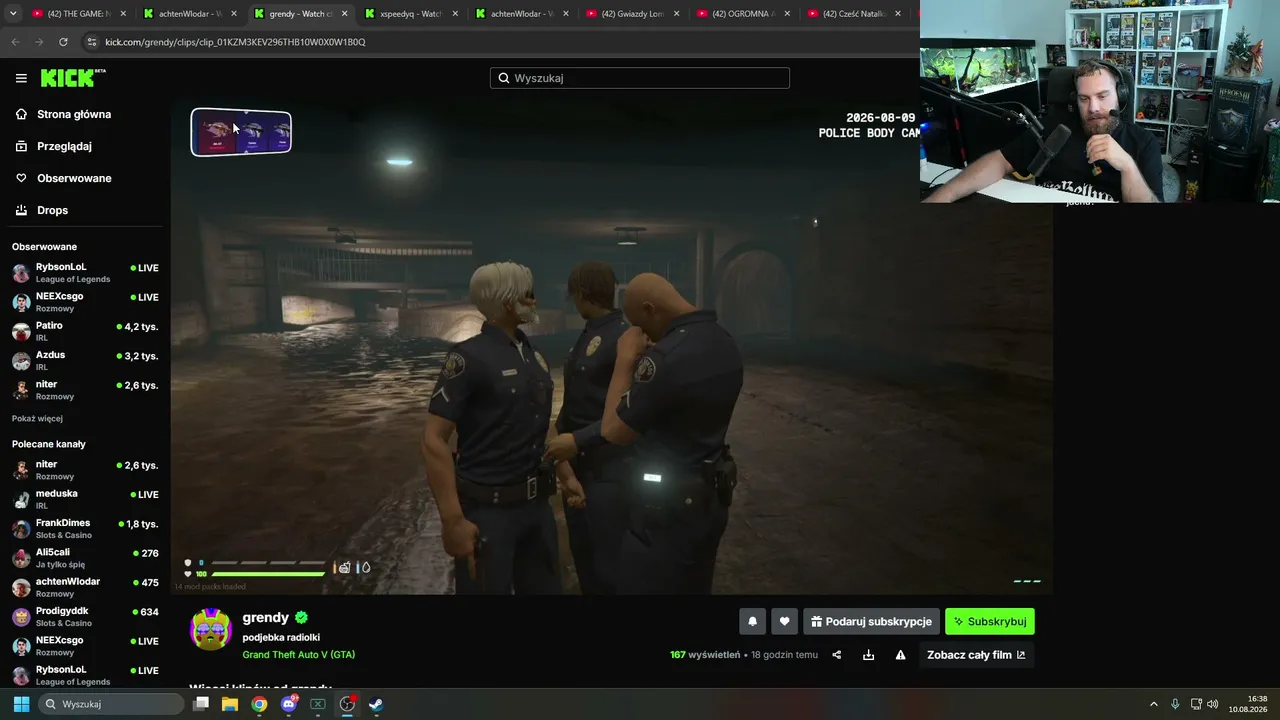This screenshot has height=720, width=1280.
Task: Open Grand Theft Auto V (GTA) category link
Action: point(299,655)
